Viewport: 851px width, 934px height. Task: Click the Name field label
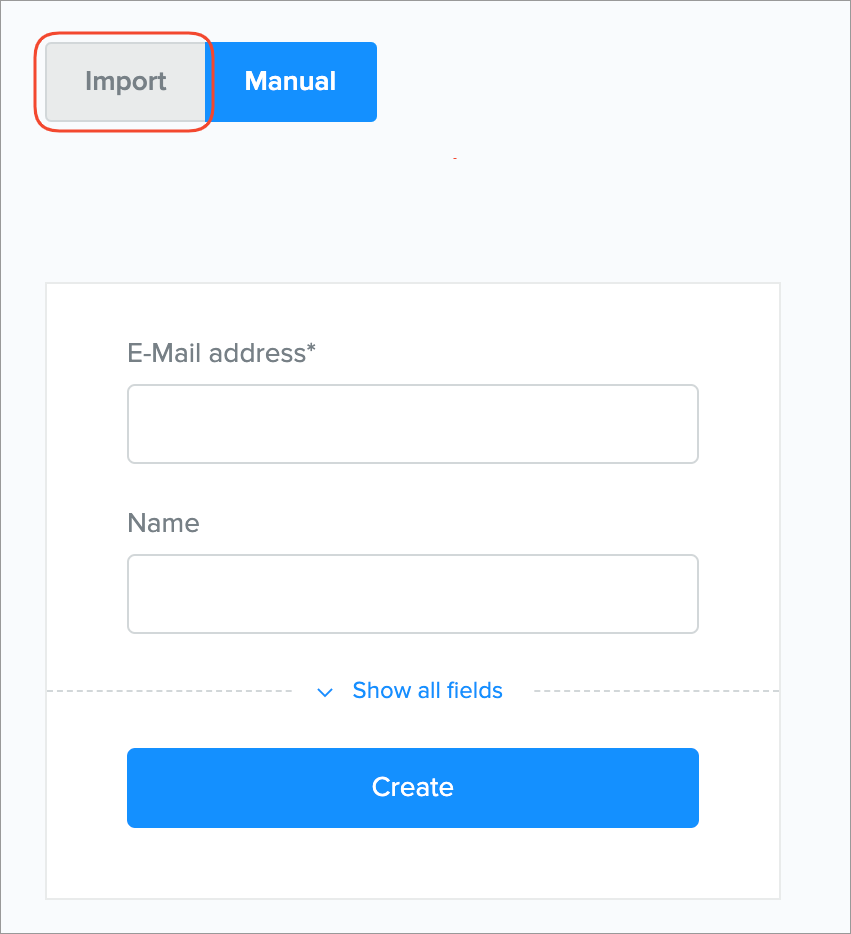(x=163, y=523)
